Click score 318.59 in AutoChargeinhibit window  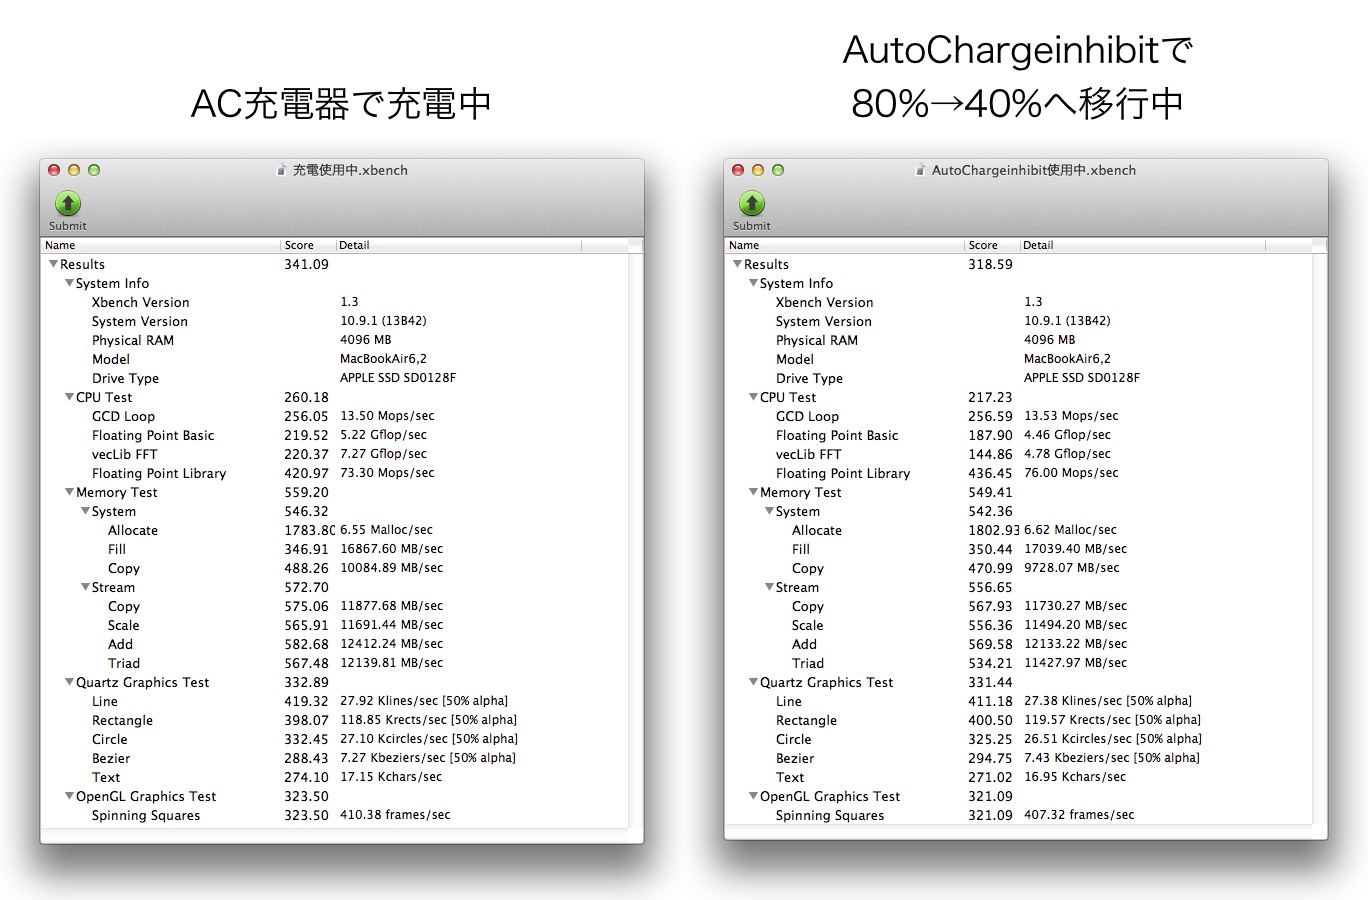pos(990,264)
